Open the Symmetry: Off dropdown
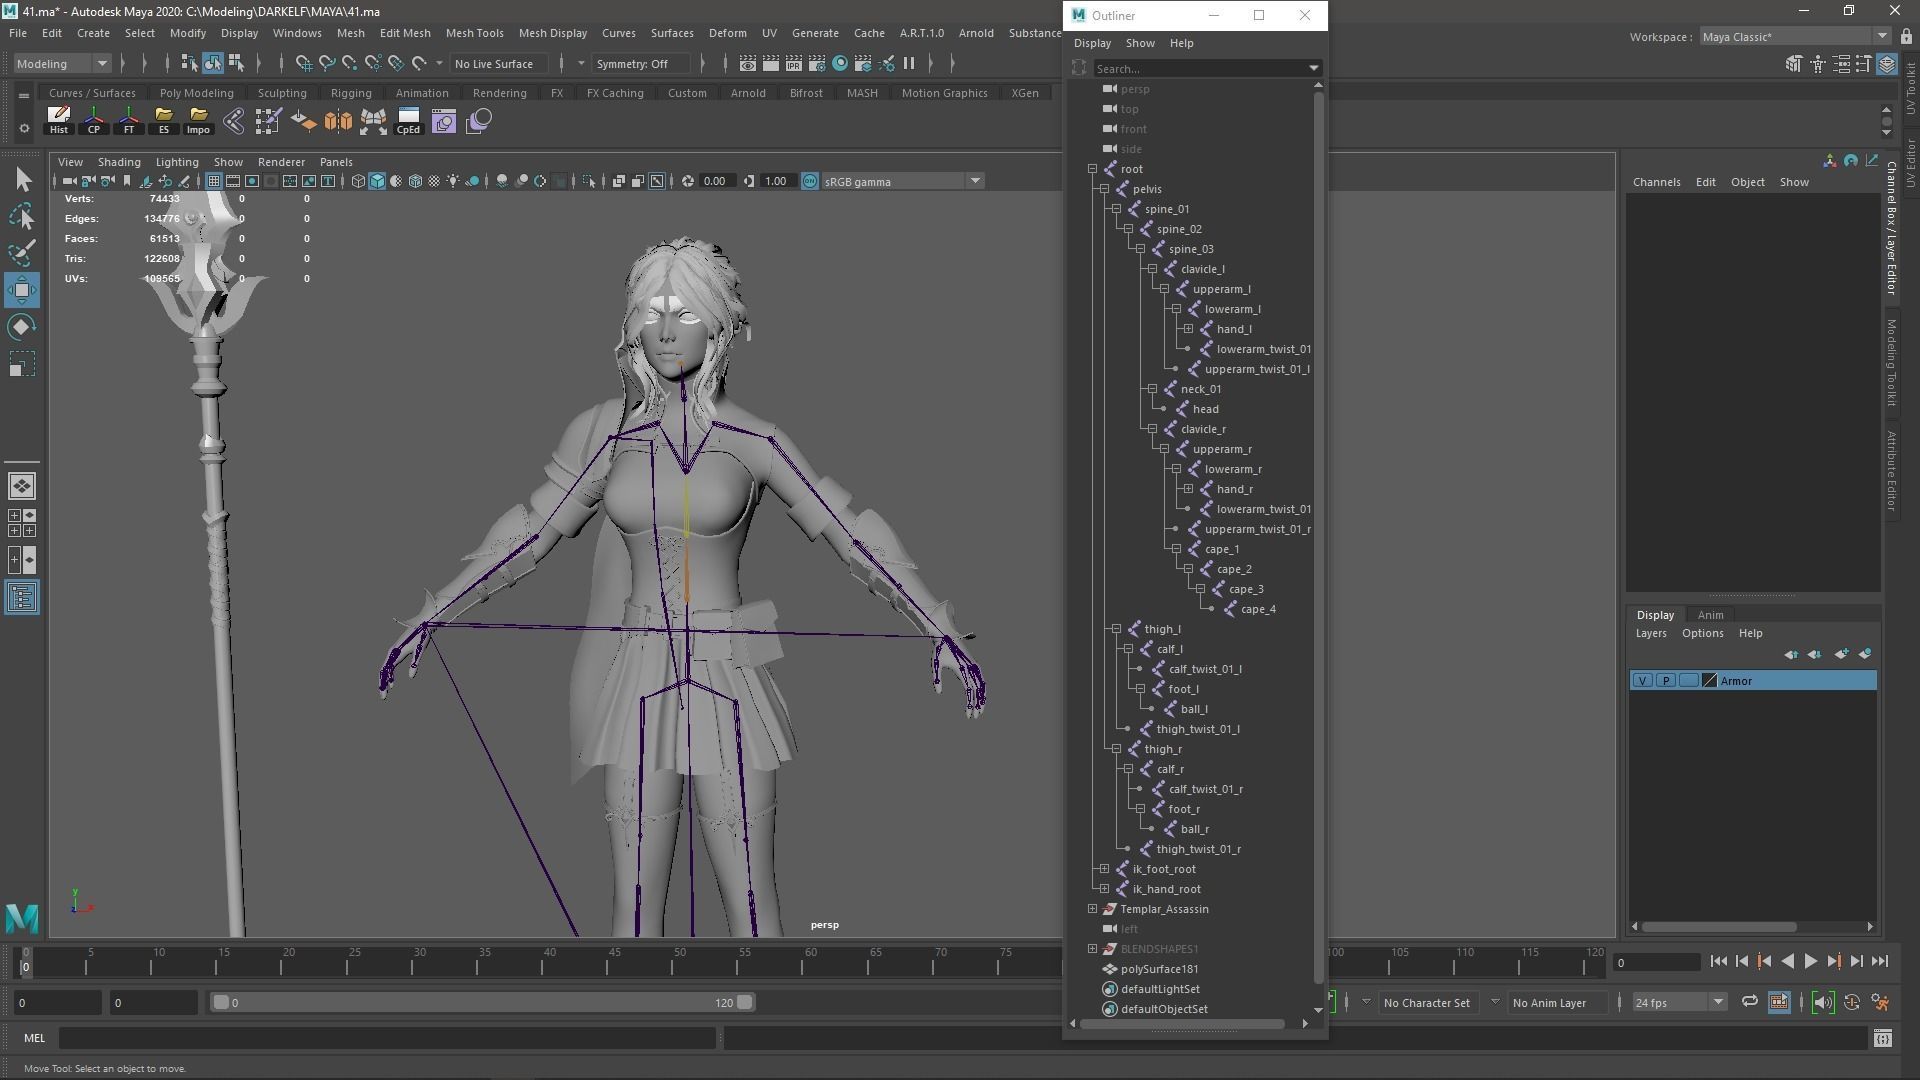Image resolution: width=1920 pixels, height=1080 pixels. coord(641,63)
